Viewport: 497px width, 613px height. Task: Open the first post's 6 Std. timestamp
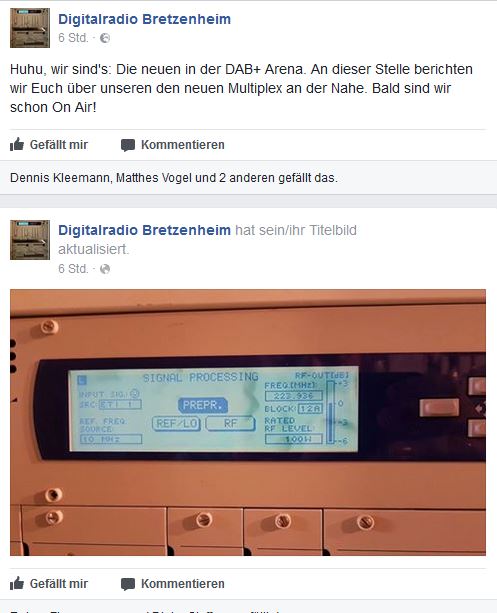pos(73,38)
